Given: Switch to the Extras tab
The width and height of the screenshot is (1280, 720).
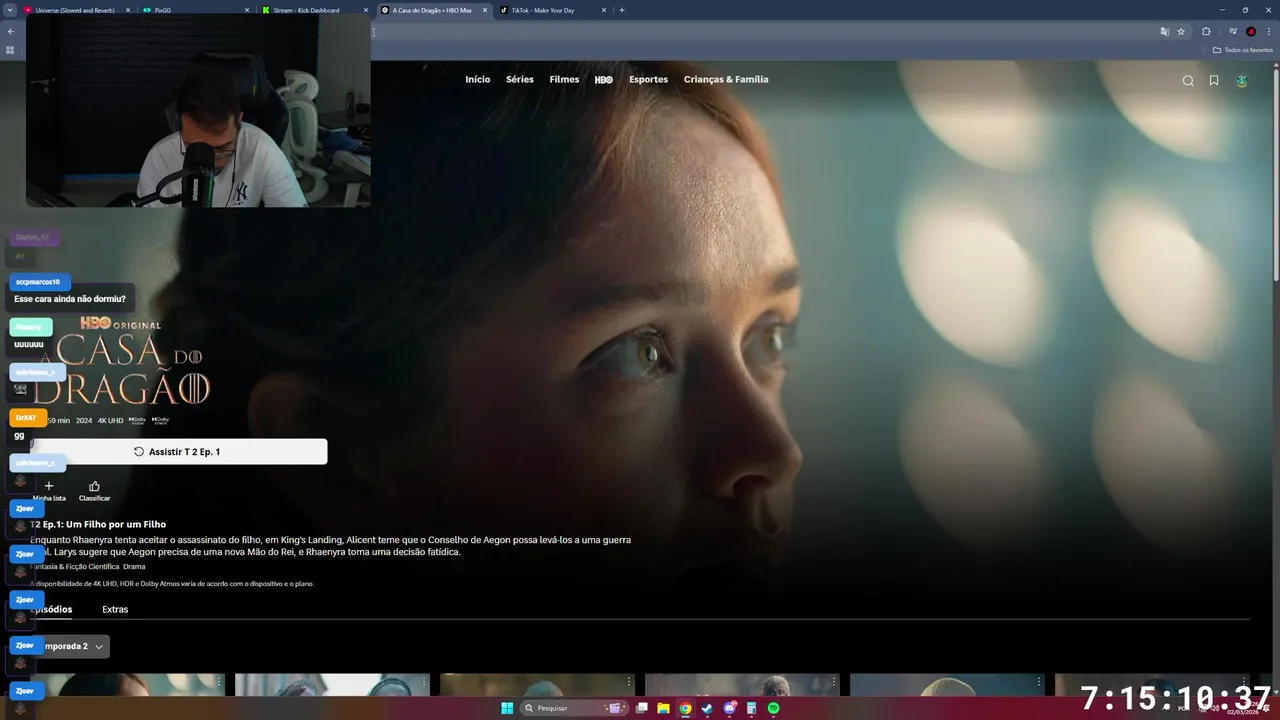Looking at the screenshot, I should coord(115,609).
